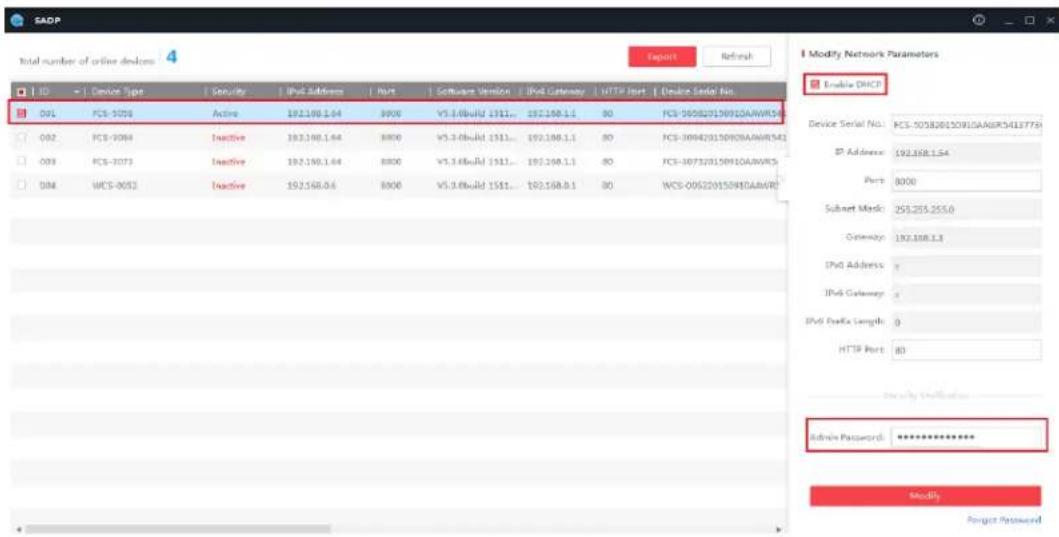
Task: Toggle the select-all checkbox in table header
Action: click(x=21, y=91)
